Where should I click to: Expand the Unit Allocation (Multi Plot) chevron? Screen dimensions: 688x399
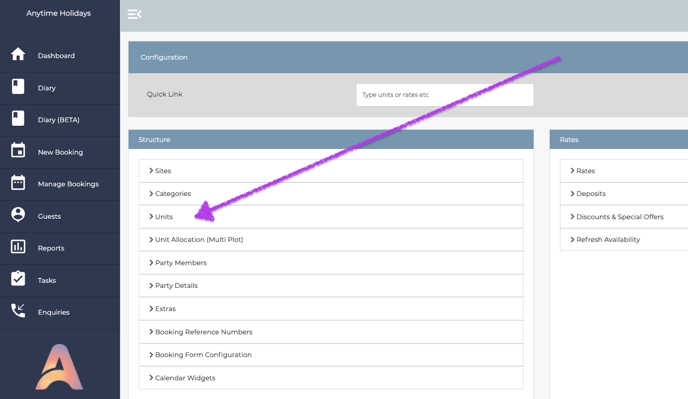tap(151, 239)
